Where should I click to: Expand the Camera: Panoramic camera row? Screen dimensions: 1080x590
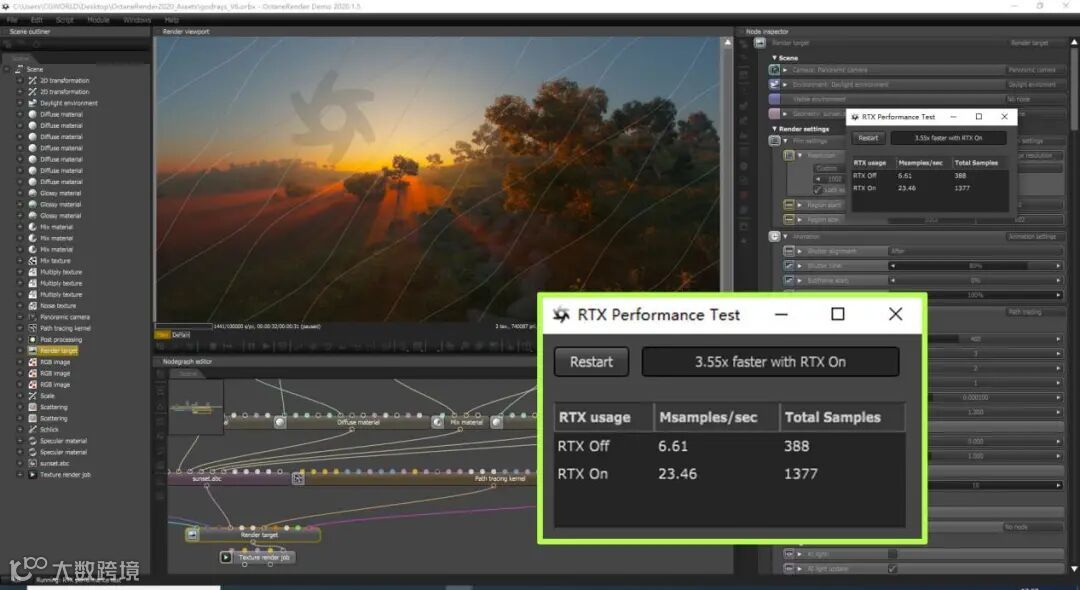[785, 70]
